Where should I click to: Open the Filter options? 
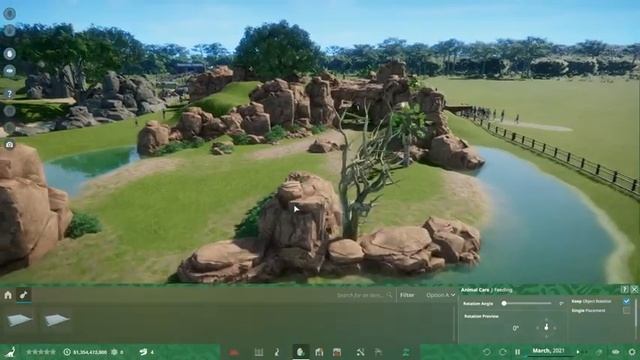click(x=407, y=295)
